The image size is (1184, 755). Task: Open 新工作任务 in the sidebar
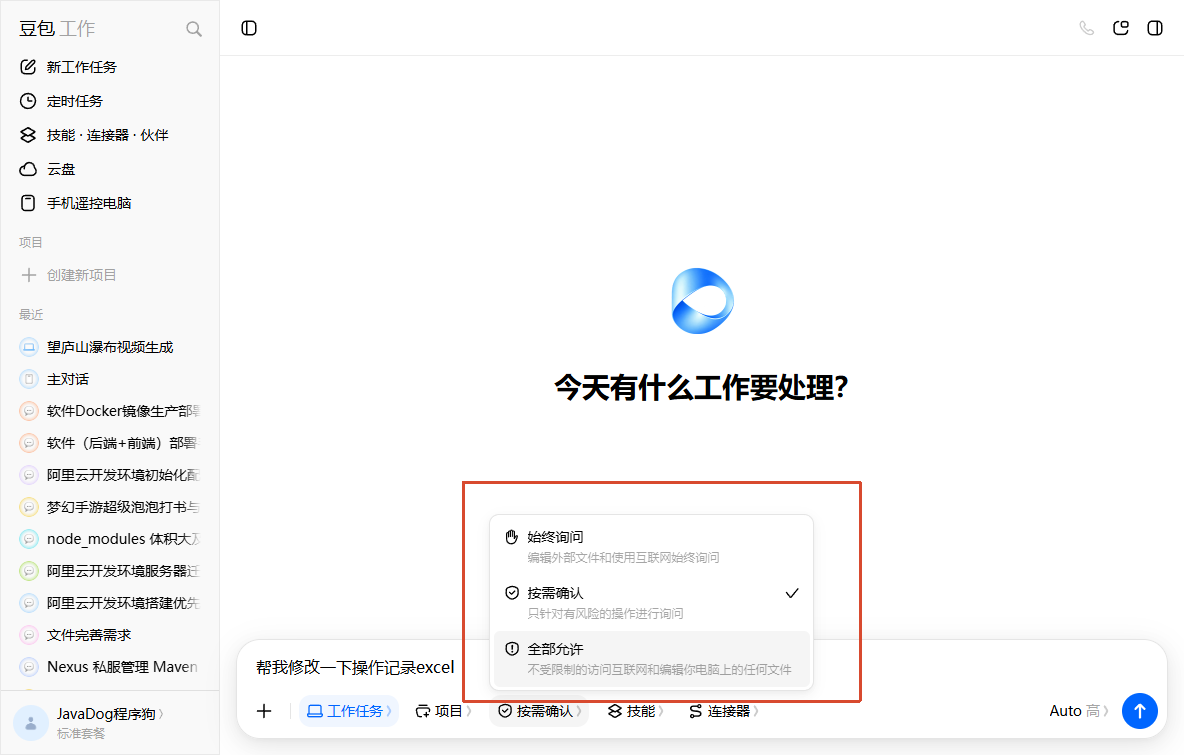pyautogui.click(x=109, y=67)
